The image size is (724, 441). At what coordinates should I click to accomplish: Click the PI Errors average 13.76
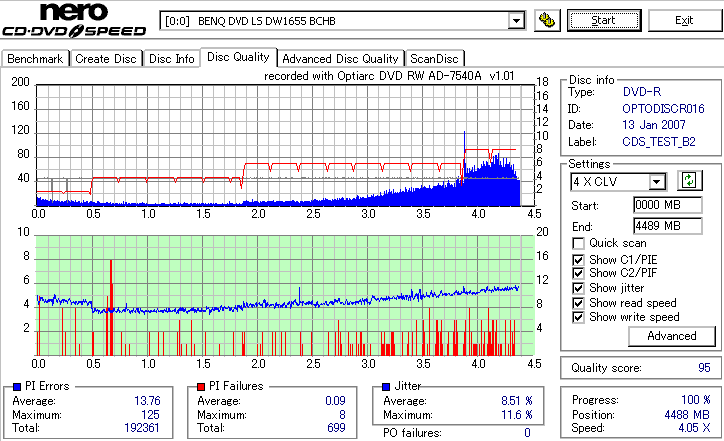pyautogui.click(x=147, y=401)
